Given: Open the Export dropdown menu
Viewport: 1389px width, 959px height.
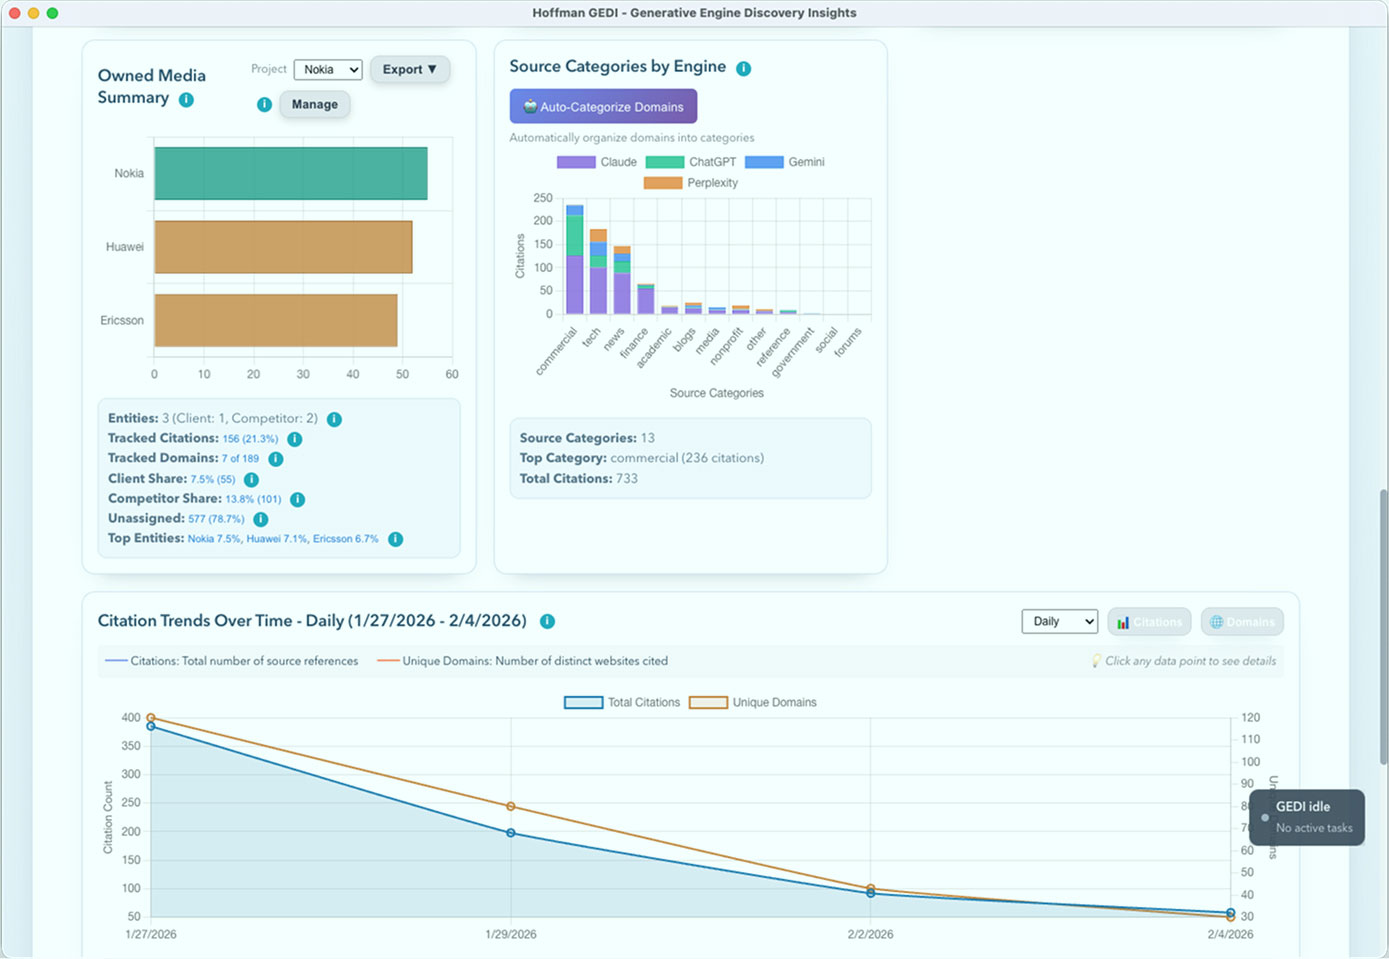Looking at the screenshot, I should 409,69.
